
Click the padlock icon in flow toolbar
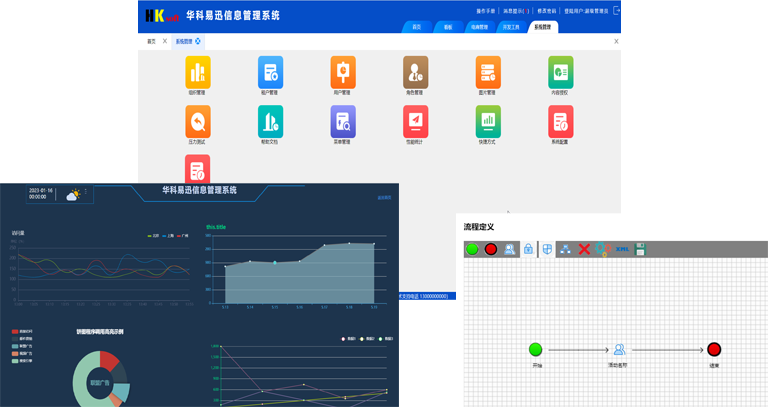pos(528,249)
